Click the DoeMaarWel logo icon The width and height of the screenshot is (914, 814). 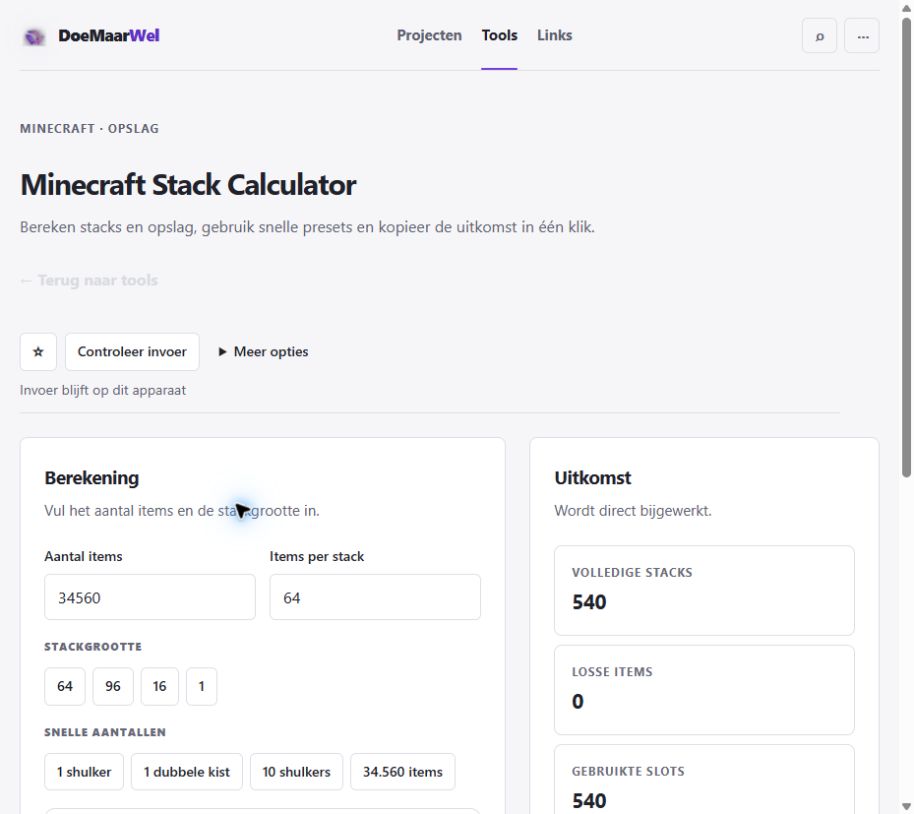click(x=34, y=36)
